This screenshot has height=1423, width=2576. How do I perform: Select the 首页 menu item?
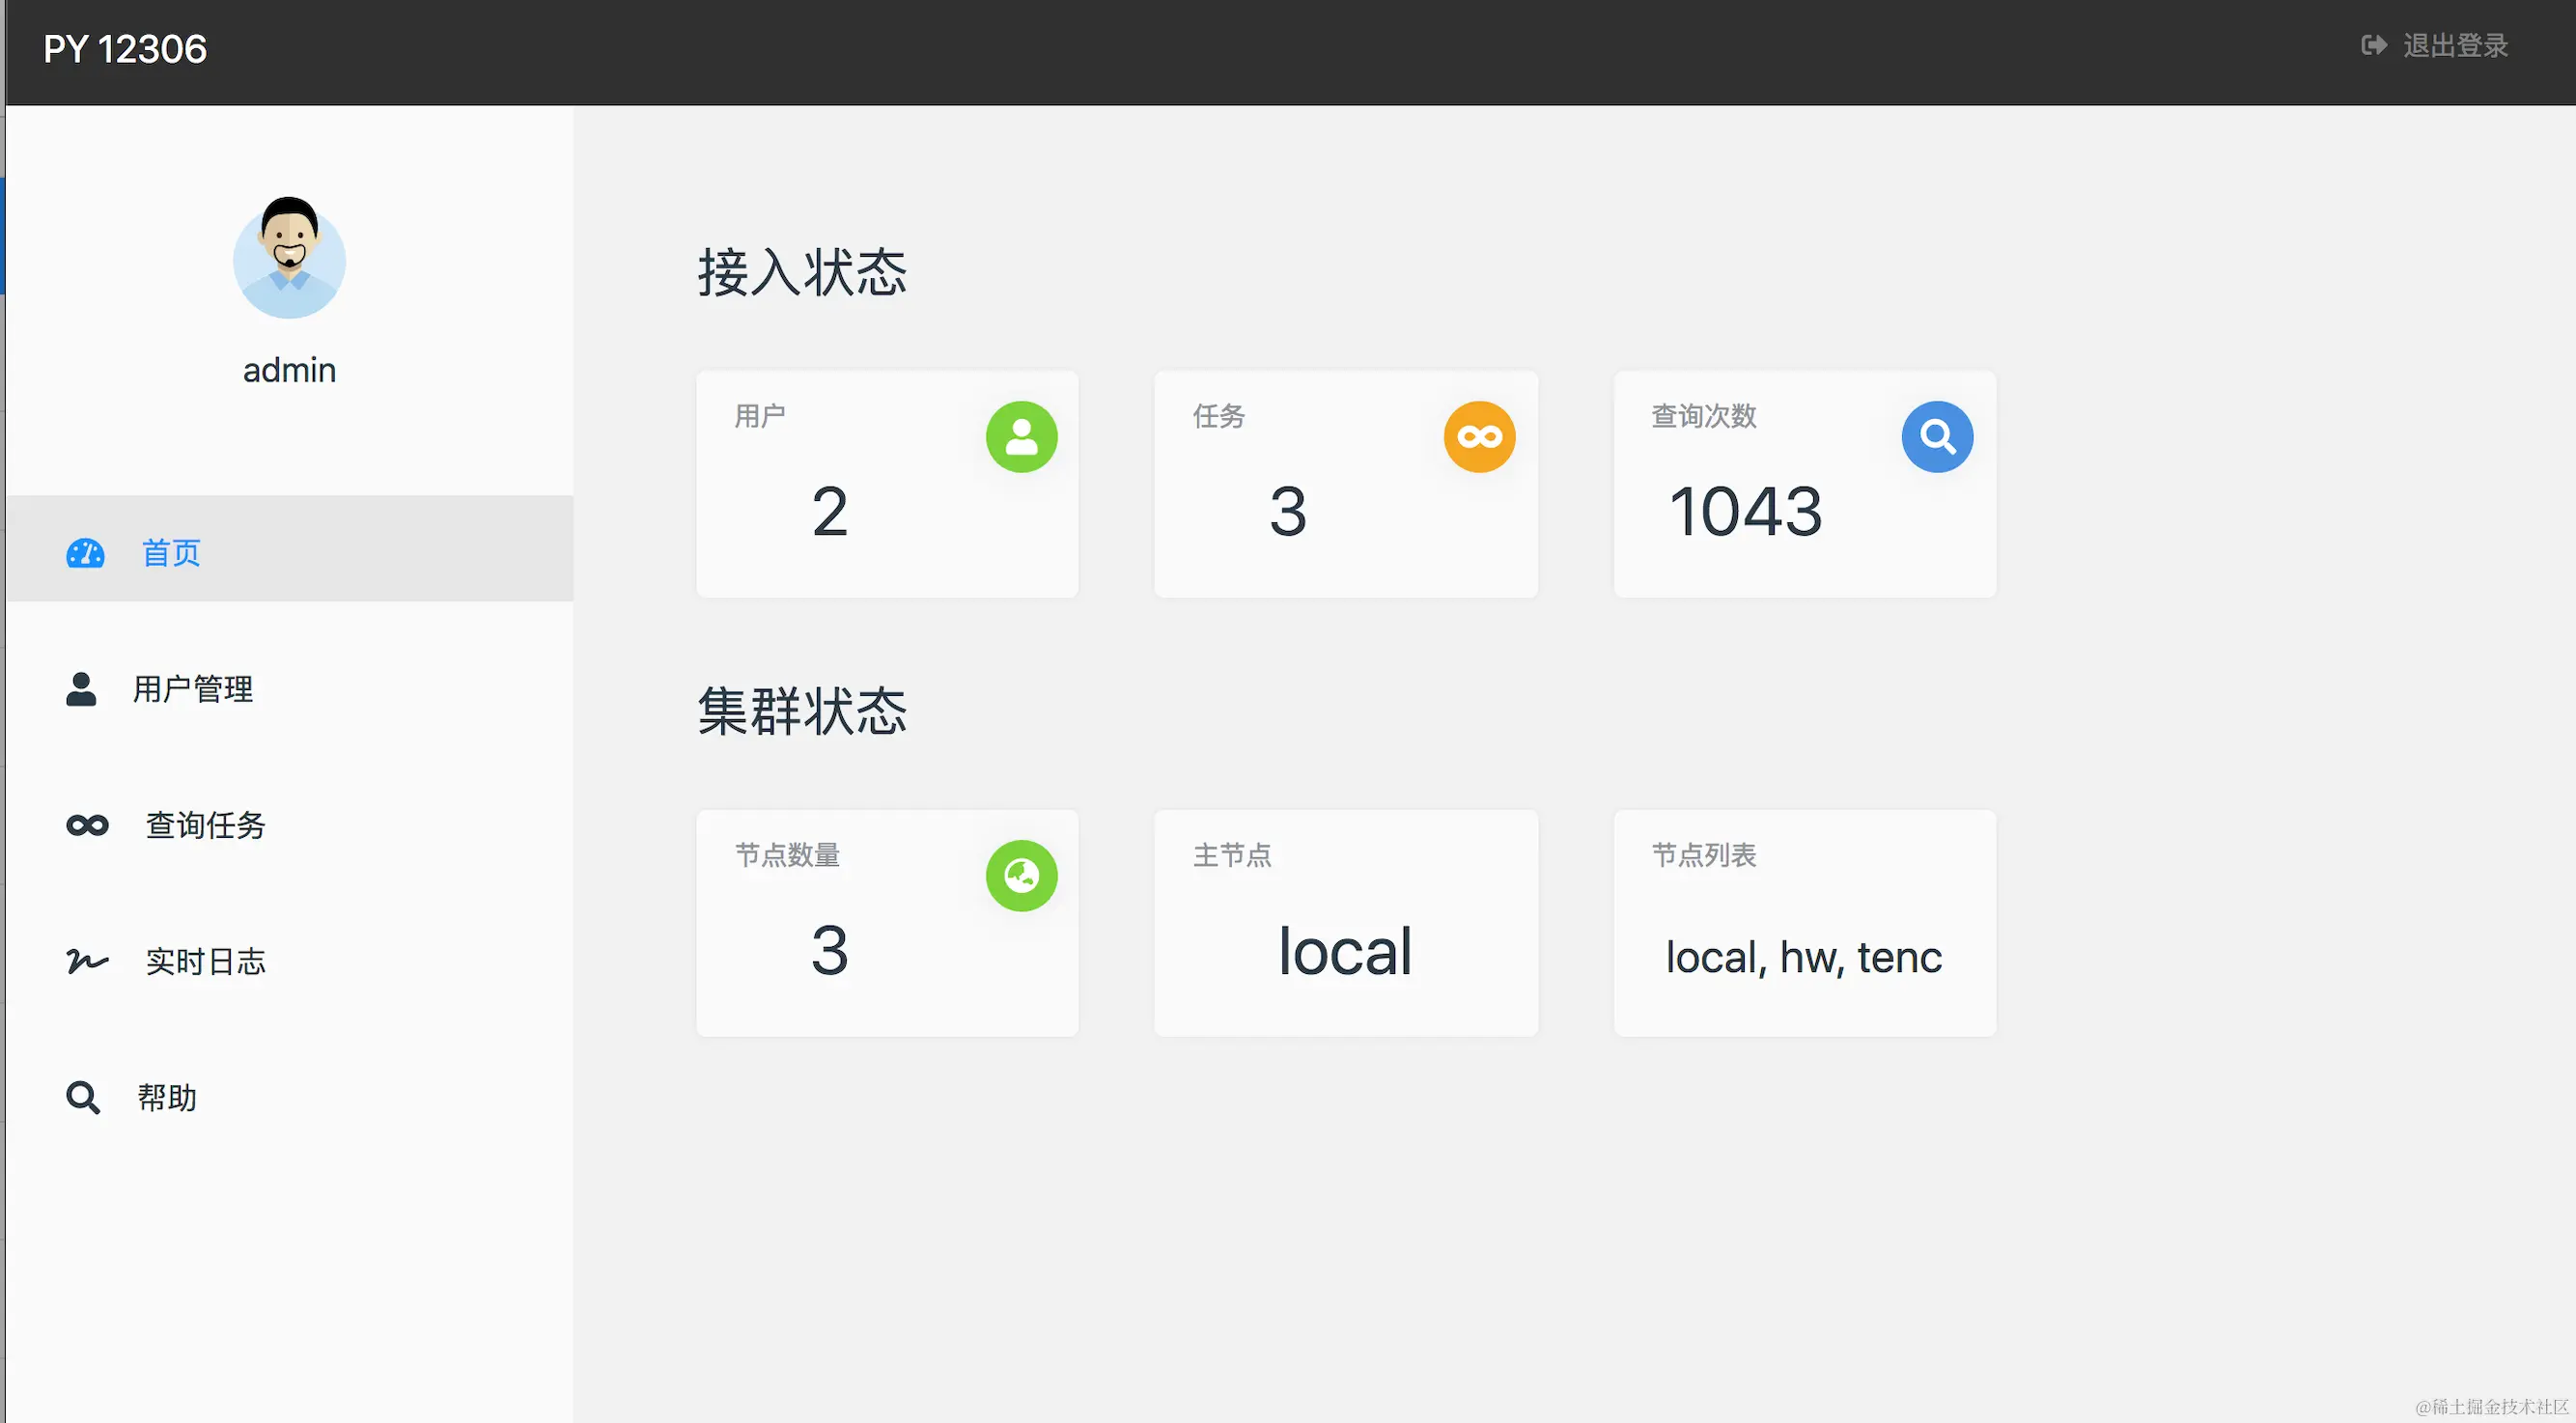171,553
